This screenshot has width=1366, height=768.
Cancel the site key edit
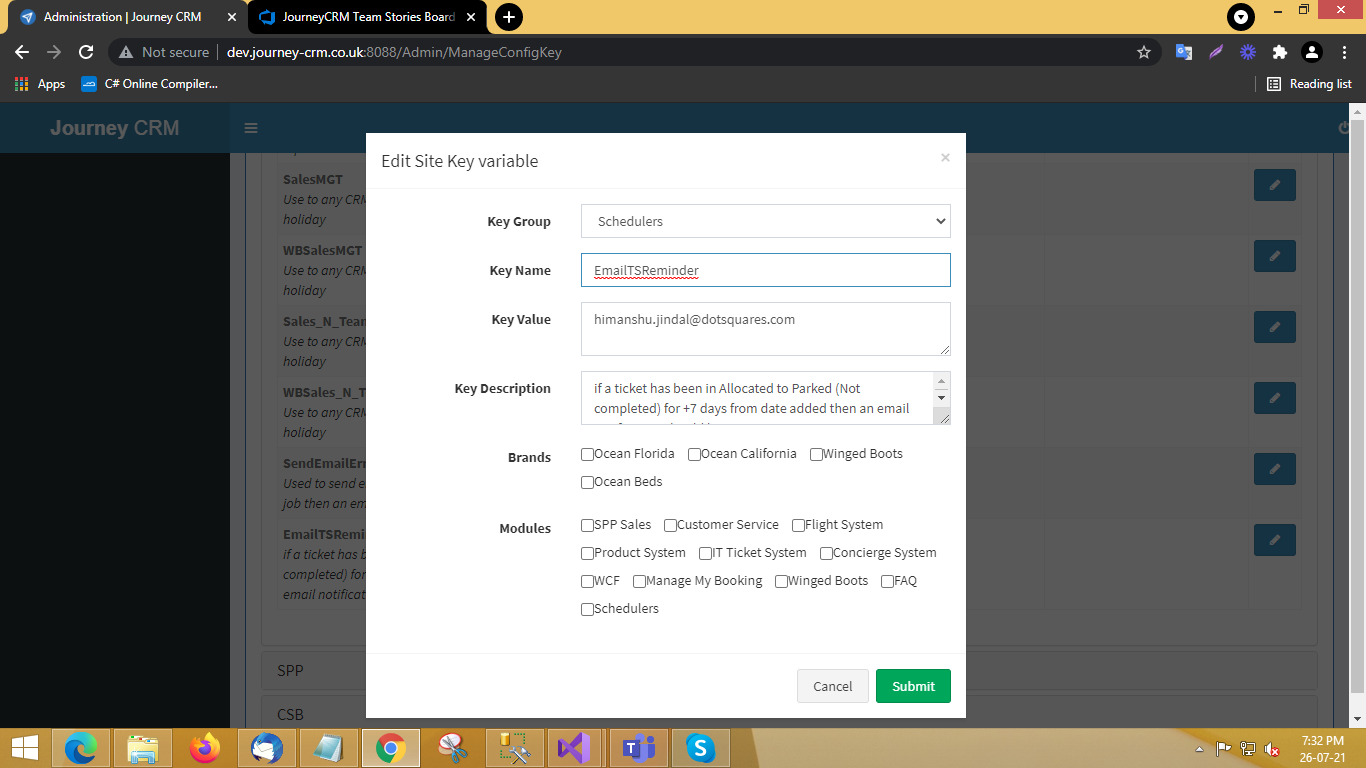(833, 686)
